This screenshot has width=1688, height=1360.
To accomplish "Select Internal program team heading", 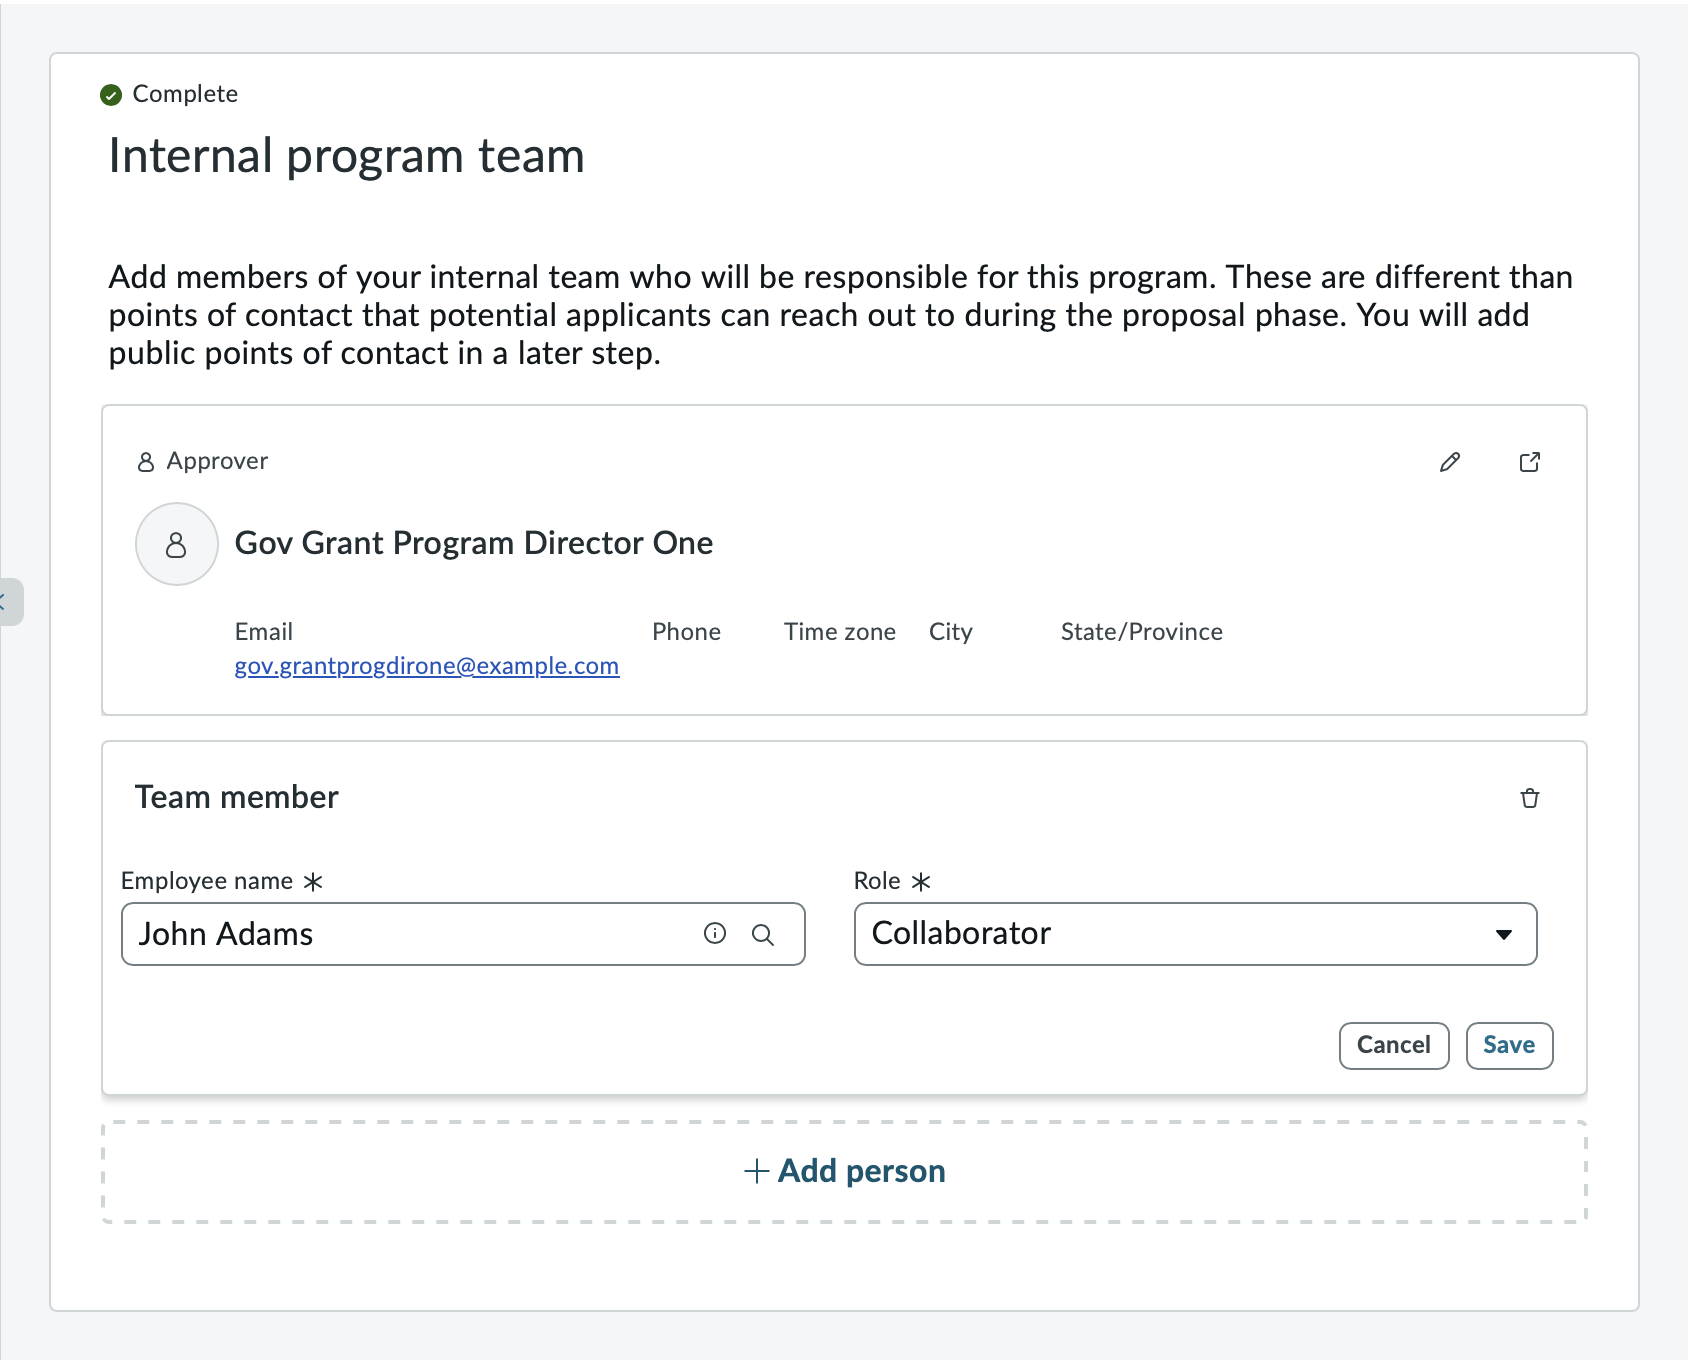I will (346, 156).
